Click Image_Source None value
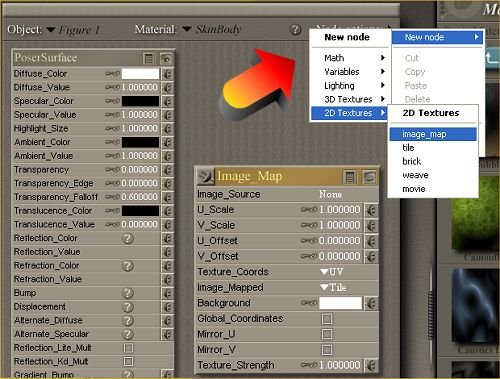500x379 pixels. pyautogui.click(x=330, y=194)
